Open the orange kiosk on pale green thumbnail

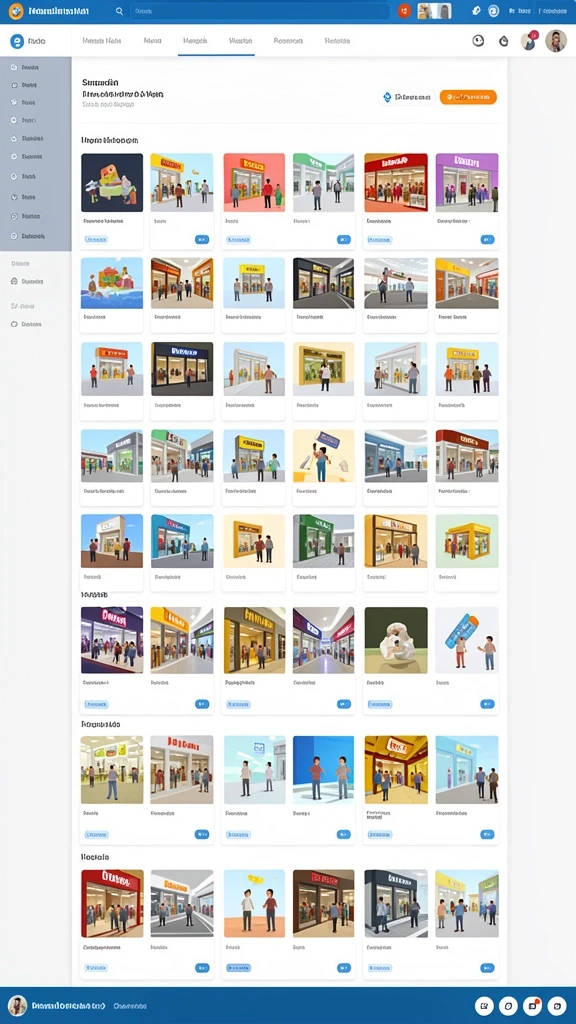coord(466,541)
